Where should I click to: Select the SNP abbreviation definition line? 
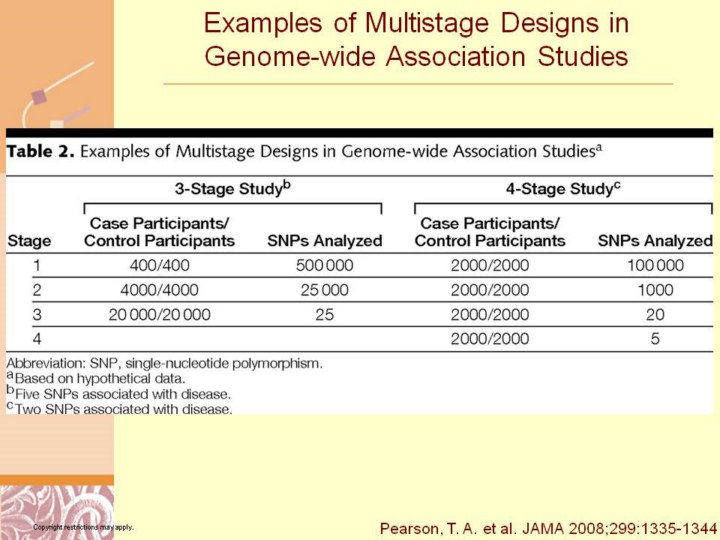165,363
